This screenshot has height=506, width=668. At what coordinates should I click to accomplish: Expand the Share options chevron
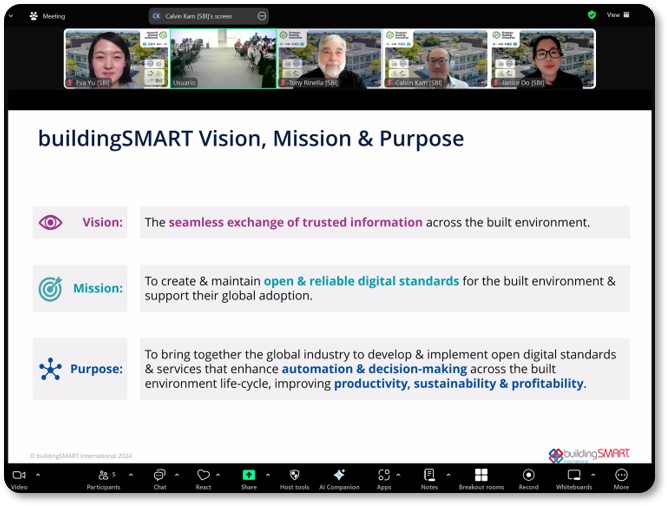click(x=268, y=474)
